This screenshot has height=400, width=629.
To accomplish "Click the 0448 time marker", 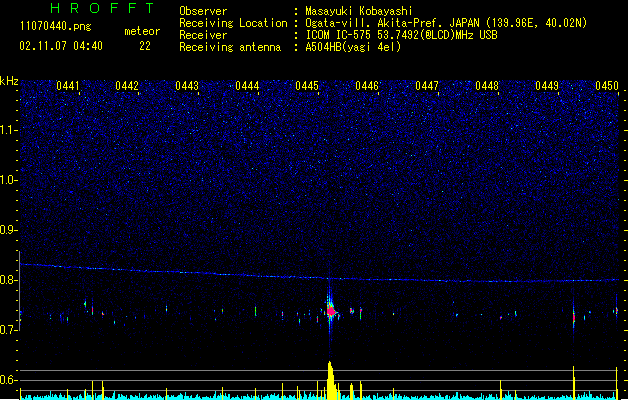I will point(487,86).
